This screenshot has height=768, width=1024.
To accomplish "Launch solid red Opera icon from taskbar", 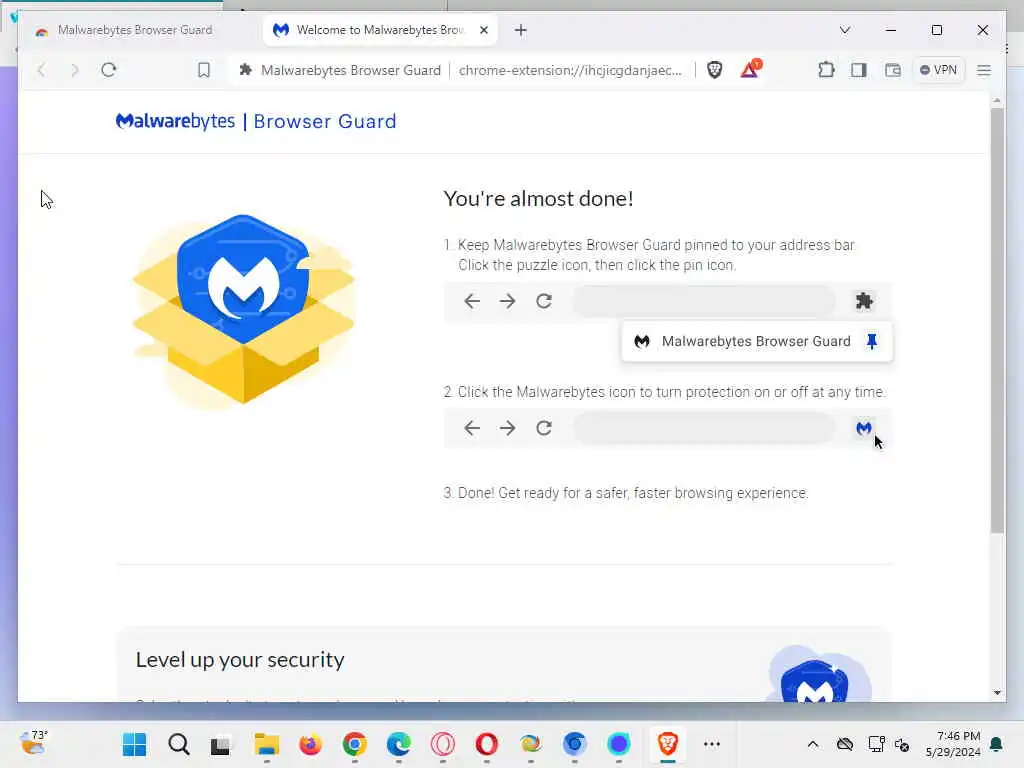I will point(487,744).
